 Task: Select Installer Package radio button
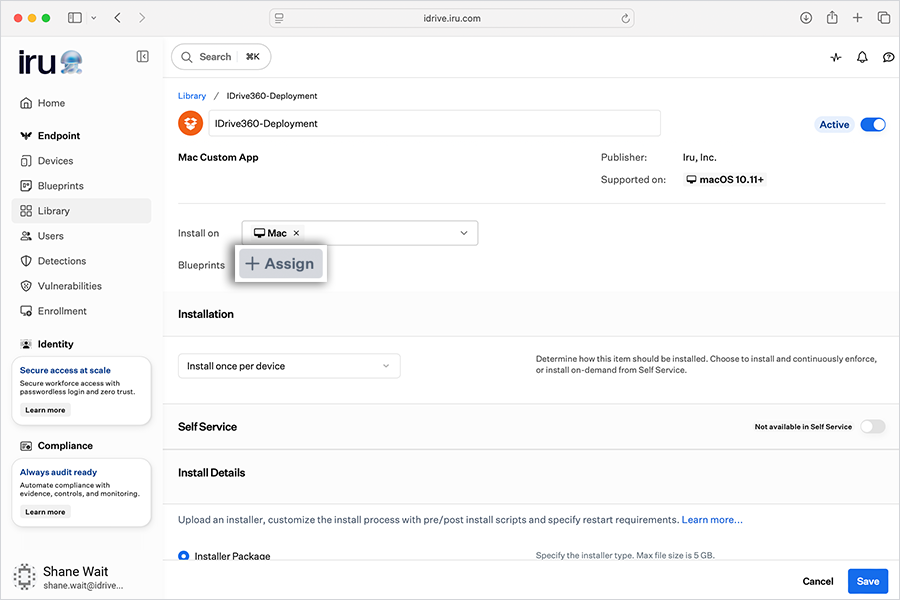tap(184, 556)
